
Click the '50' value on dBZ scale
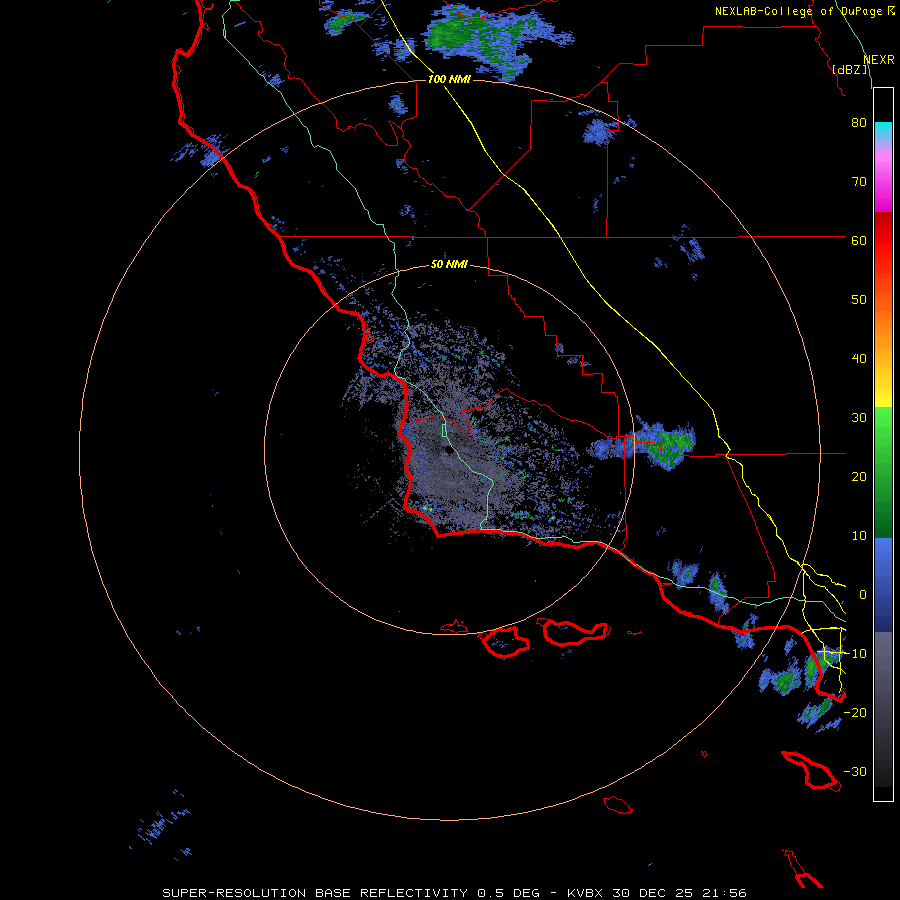859,300
